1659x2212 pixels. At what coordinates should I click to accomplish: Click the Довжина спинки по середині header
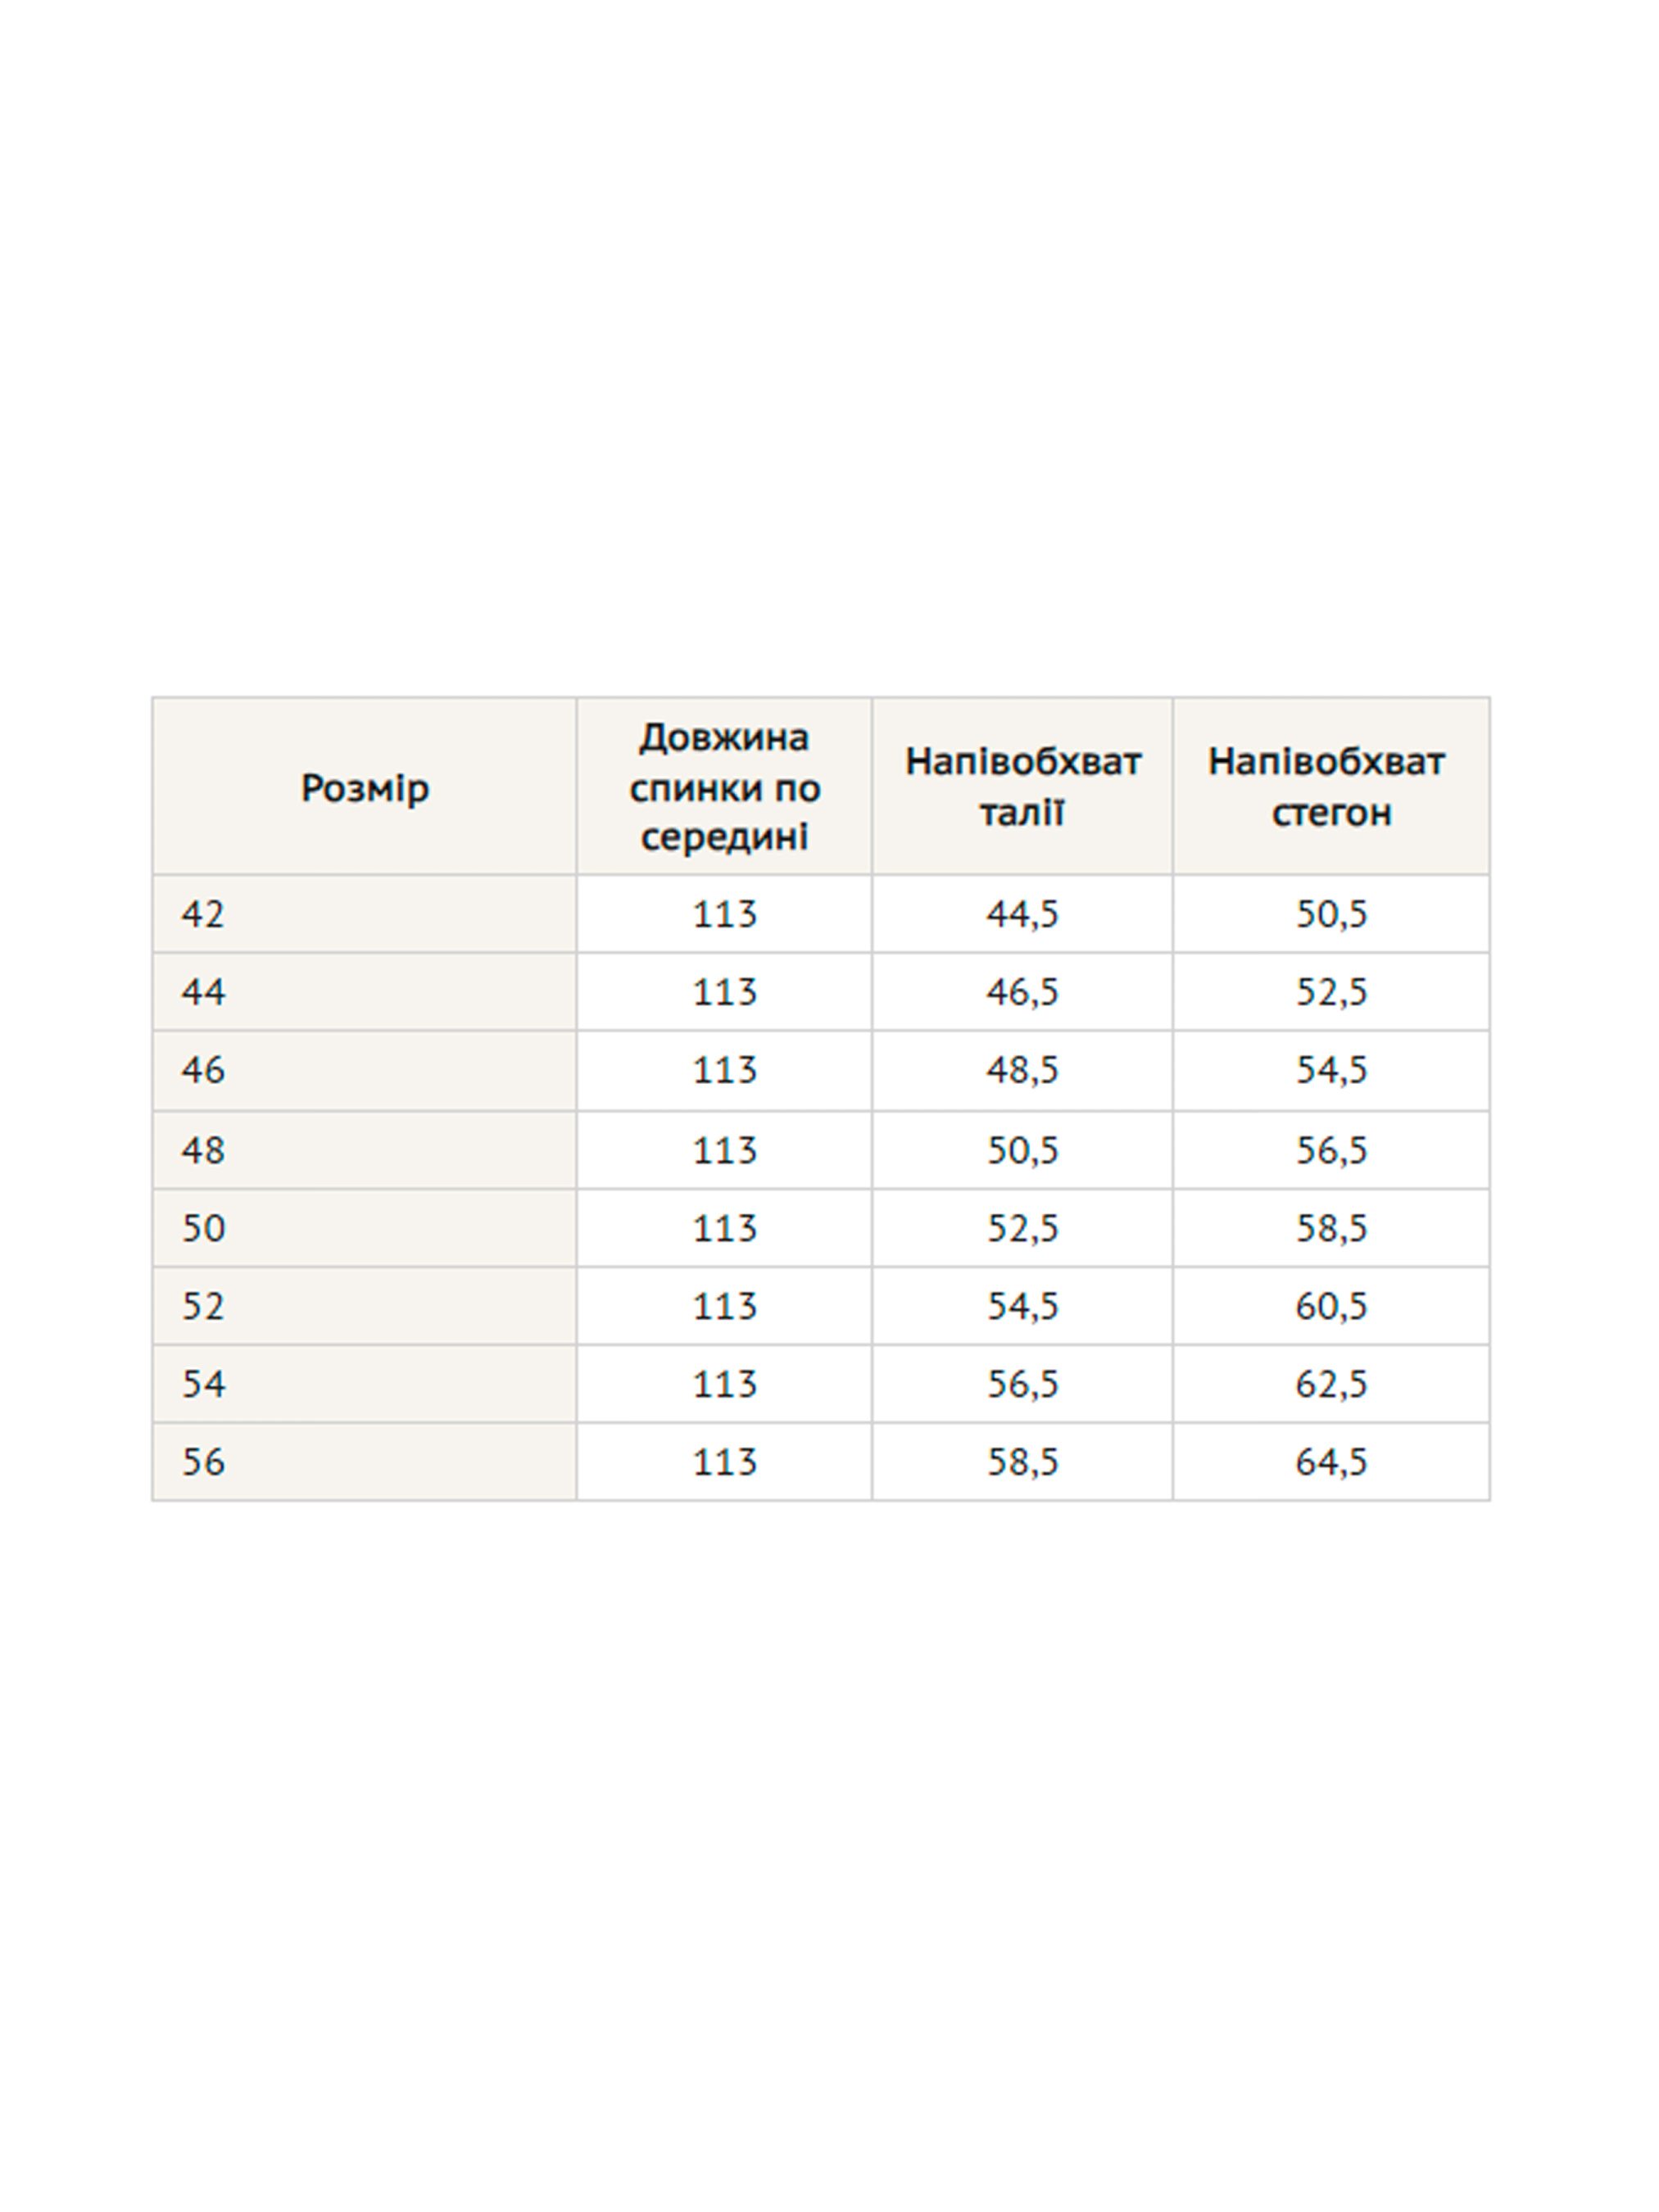point(724,787)
